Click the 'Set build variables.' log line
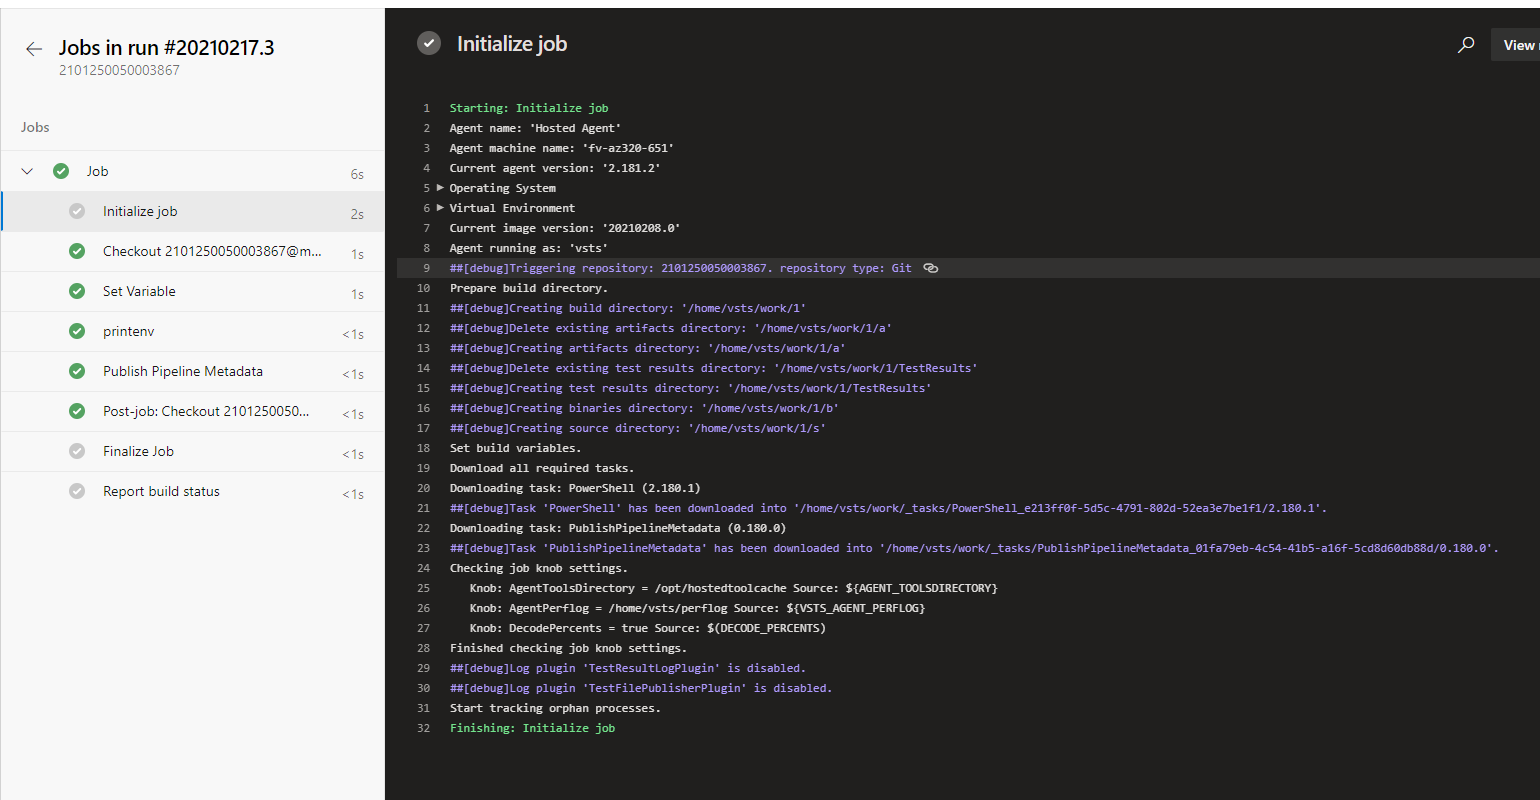The height and width of the screenshot is (800, 1540). click(x=515, y=448)
